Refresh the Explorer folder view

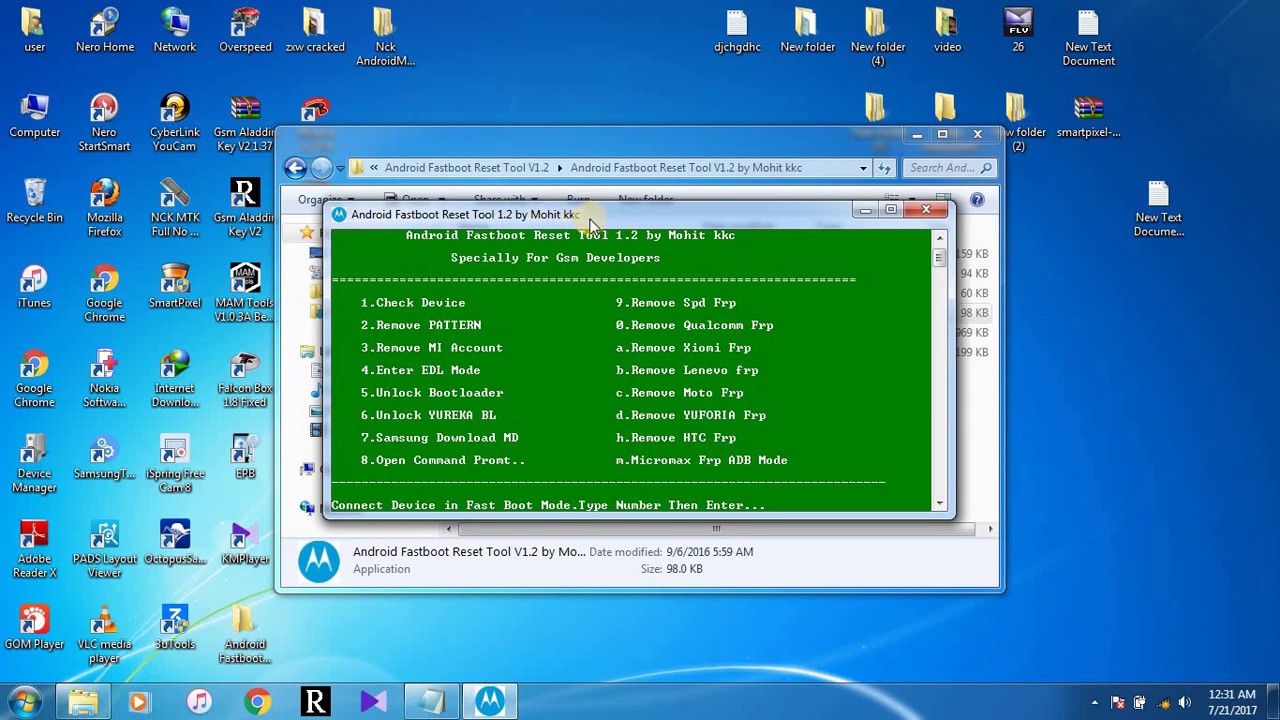tap(884, 168)
